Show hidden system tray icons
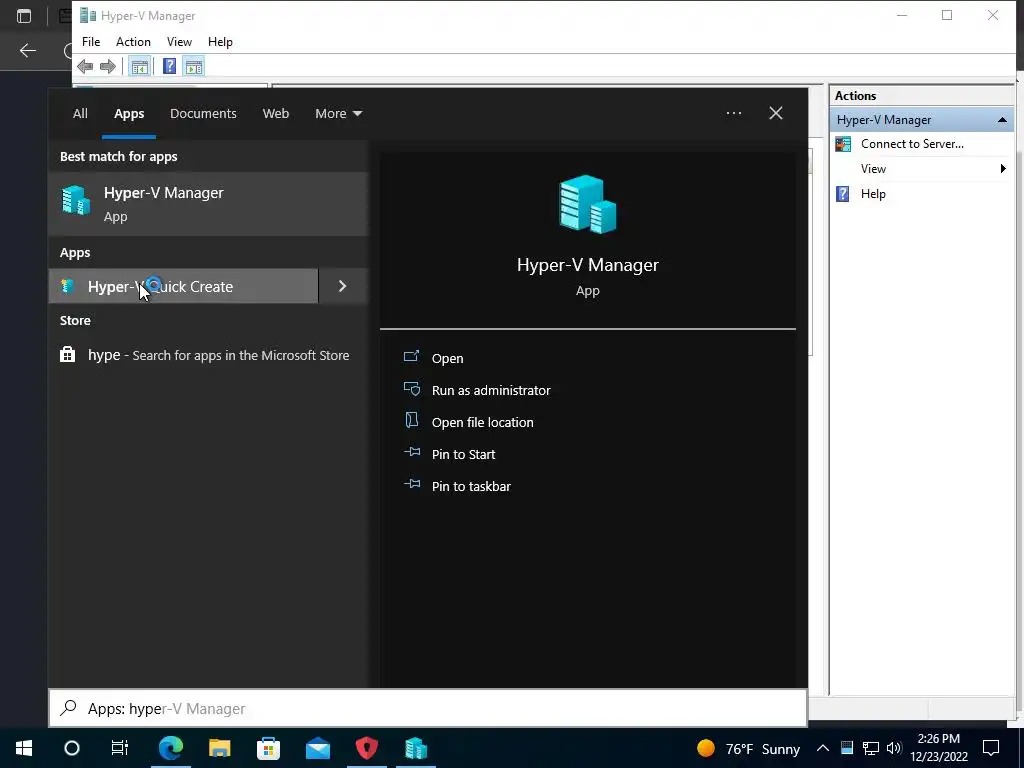 pos(823,748)
